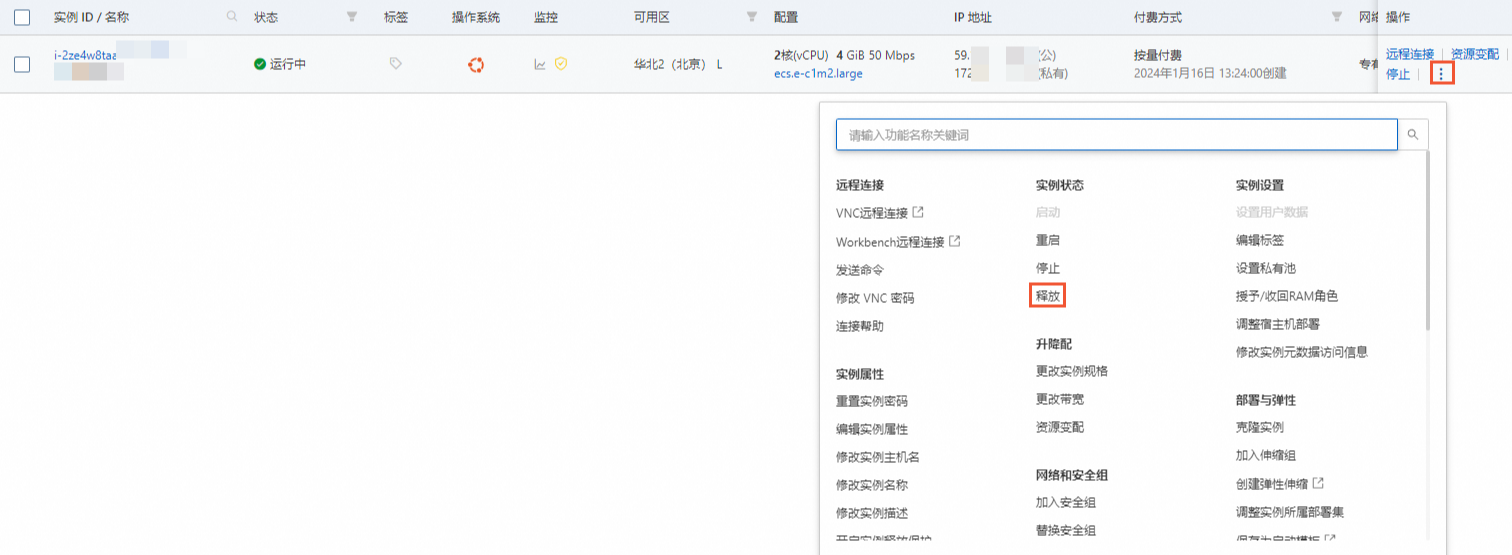Select 修改实例主机名 menu entry
The width and height of the screenshot is (1512, 555).
point(878,457)
